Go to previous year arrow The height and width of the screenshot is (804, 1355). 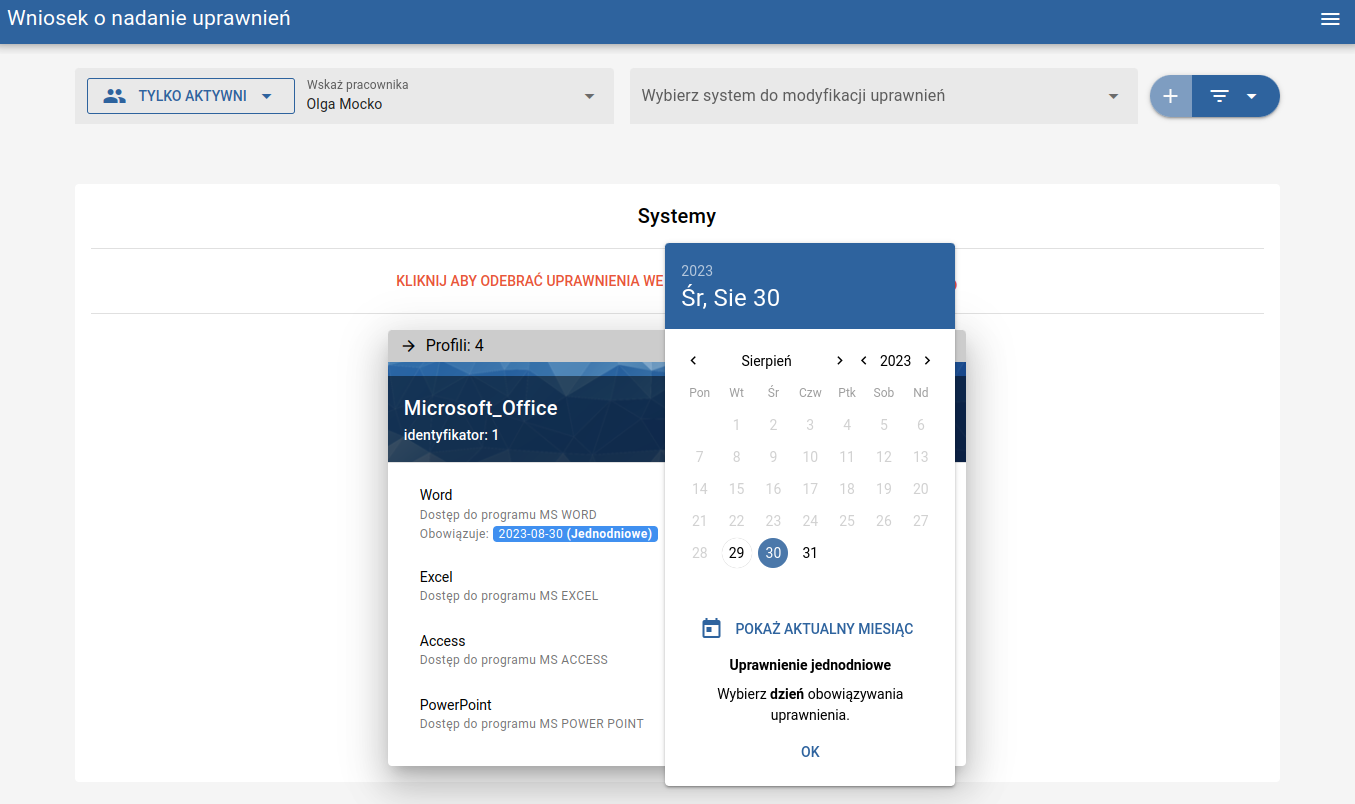point(863,361)
